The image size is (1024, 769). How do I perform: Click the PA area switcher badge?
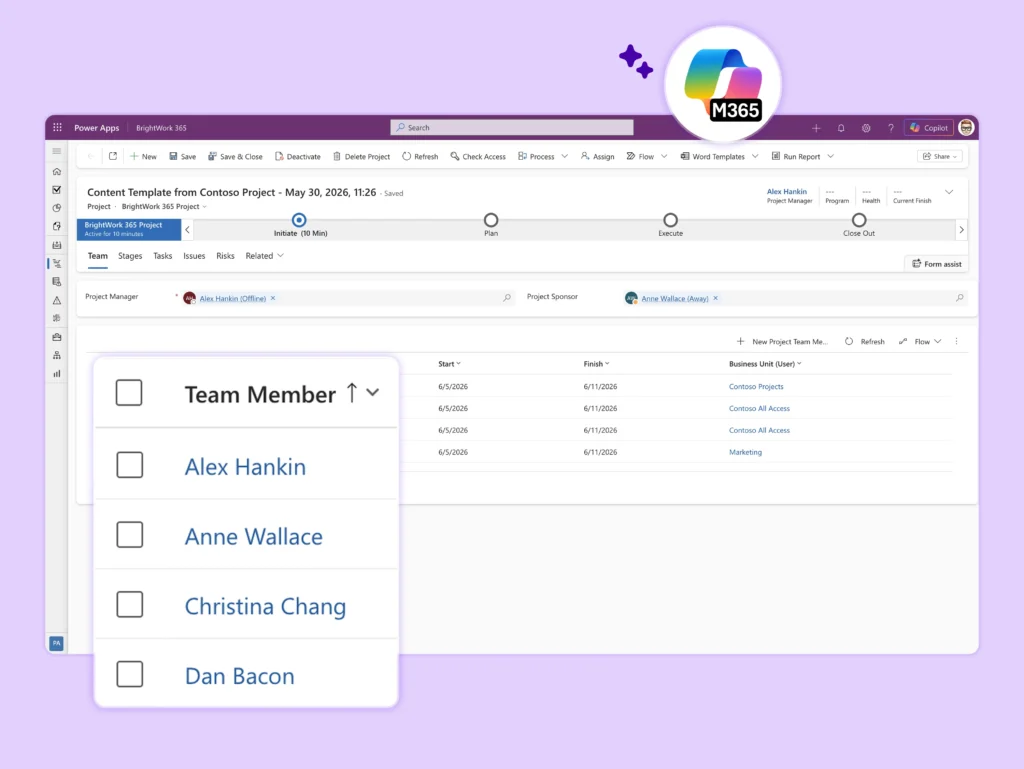(x=57, y=643)
